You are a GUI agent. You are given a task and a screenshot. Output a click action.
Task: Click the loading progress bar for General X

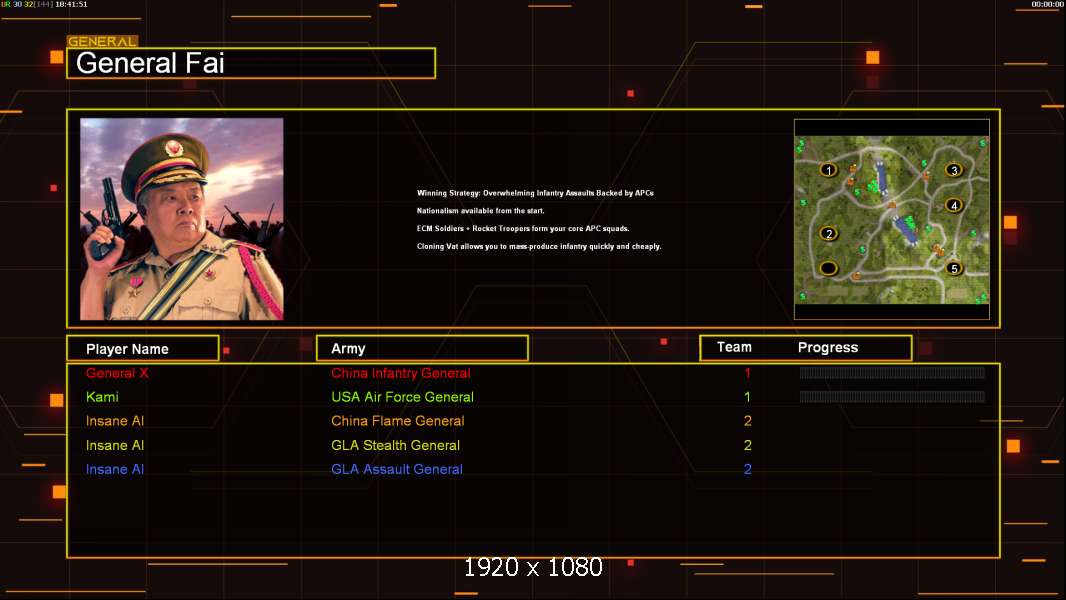tap(892, 372)
